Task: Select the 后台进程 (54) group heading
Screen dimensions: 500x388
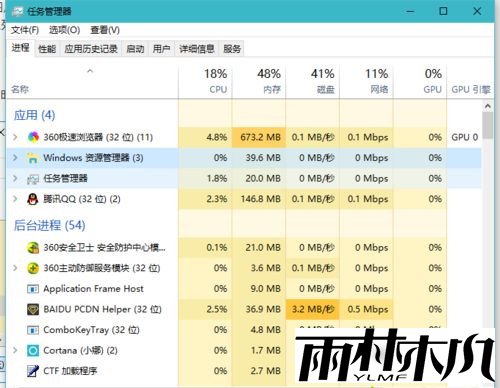Action: click(49, 226)
